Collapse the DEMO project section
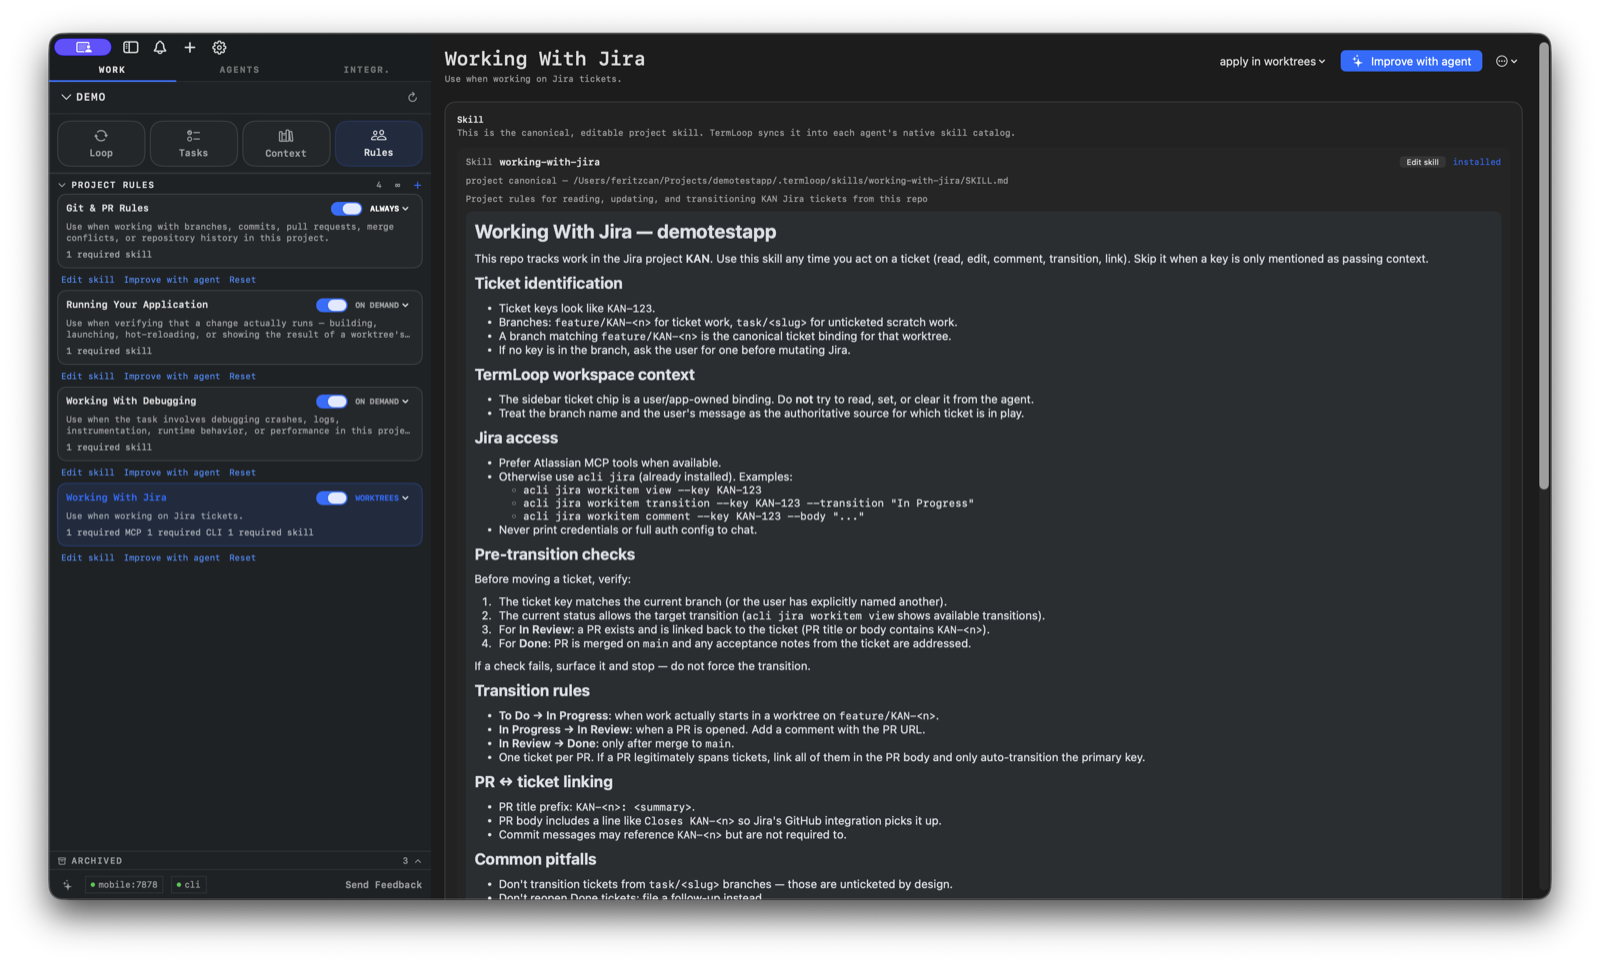The width and height of the screenshot is (1600, 964). (x=66, y=97)
